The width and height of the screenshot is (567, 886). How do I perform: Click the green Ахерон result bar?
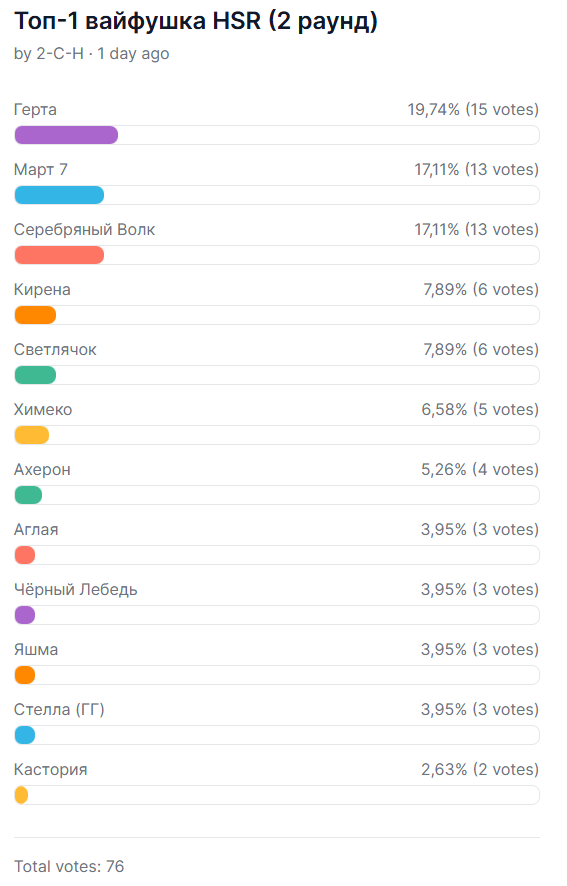click(28, 496)
